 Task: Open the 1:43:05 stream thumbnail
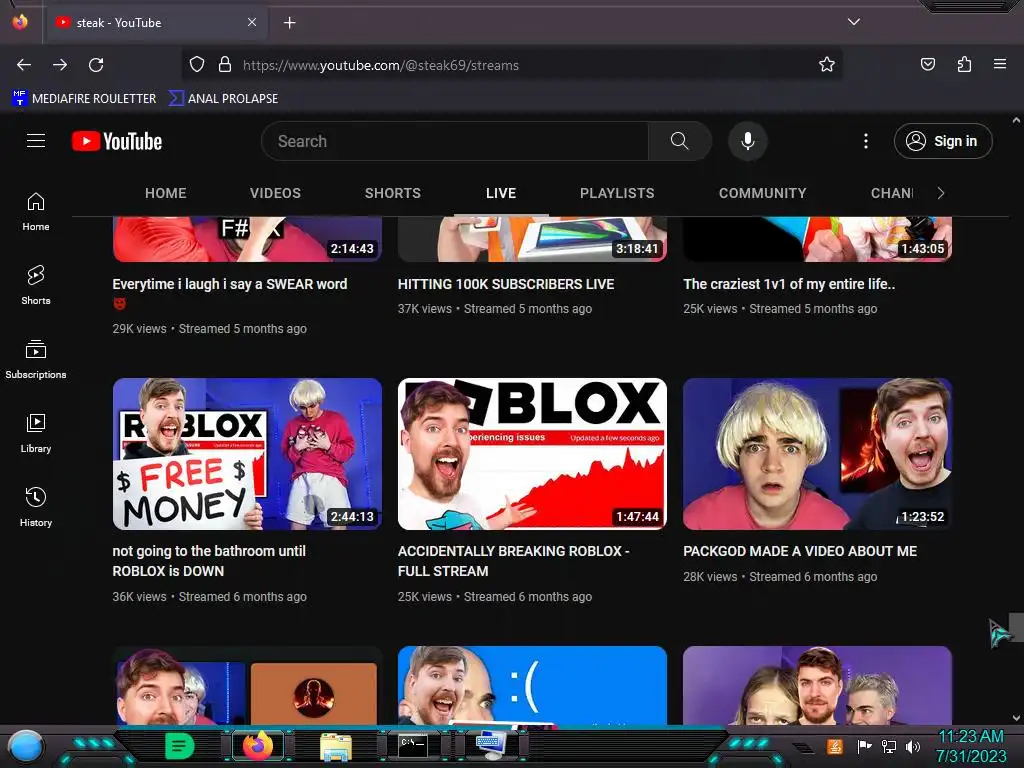(x=817, y=239)
